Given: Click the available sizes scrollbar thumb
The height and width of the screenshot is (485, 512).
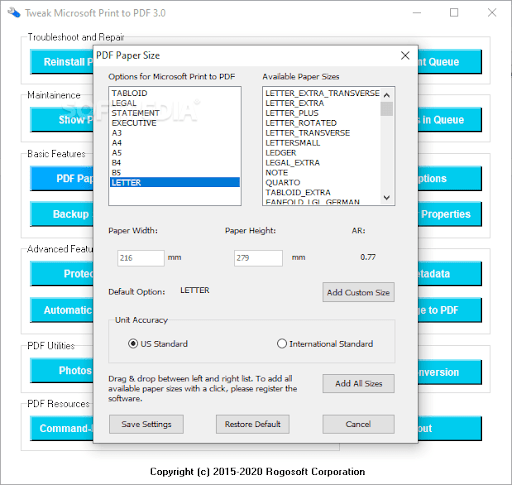Looking at the screenshot, I should pos(387,109).
